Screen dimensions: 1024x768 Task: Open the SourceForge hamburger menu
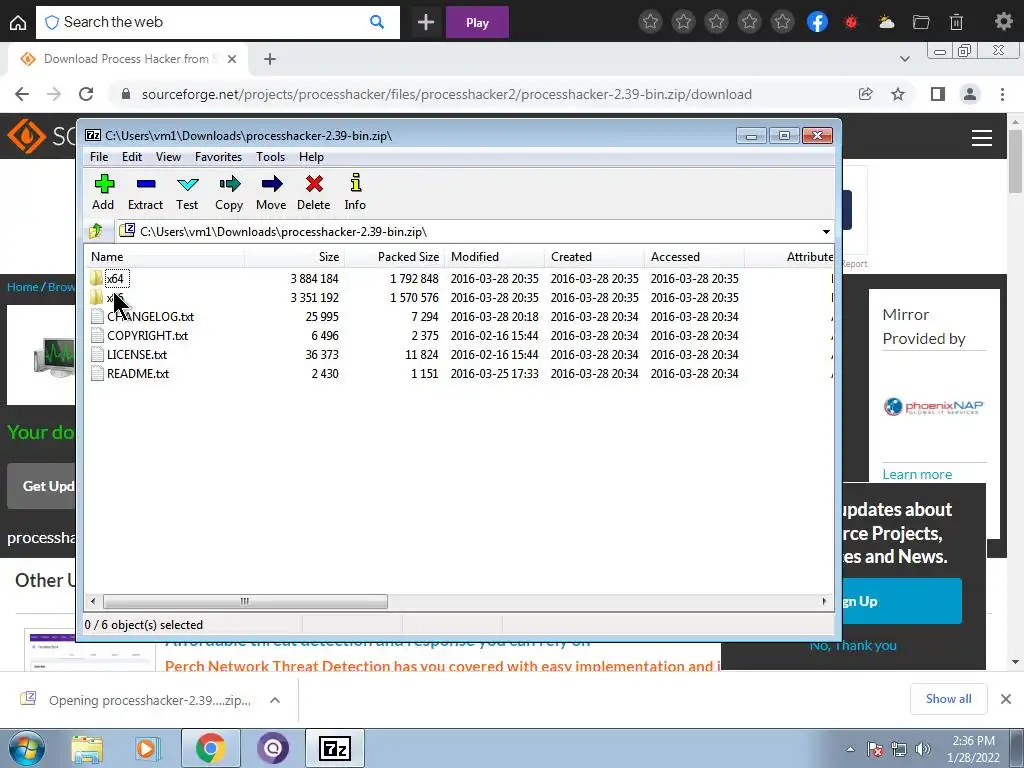982,138
